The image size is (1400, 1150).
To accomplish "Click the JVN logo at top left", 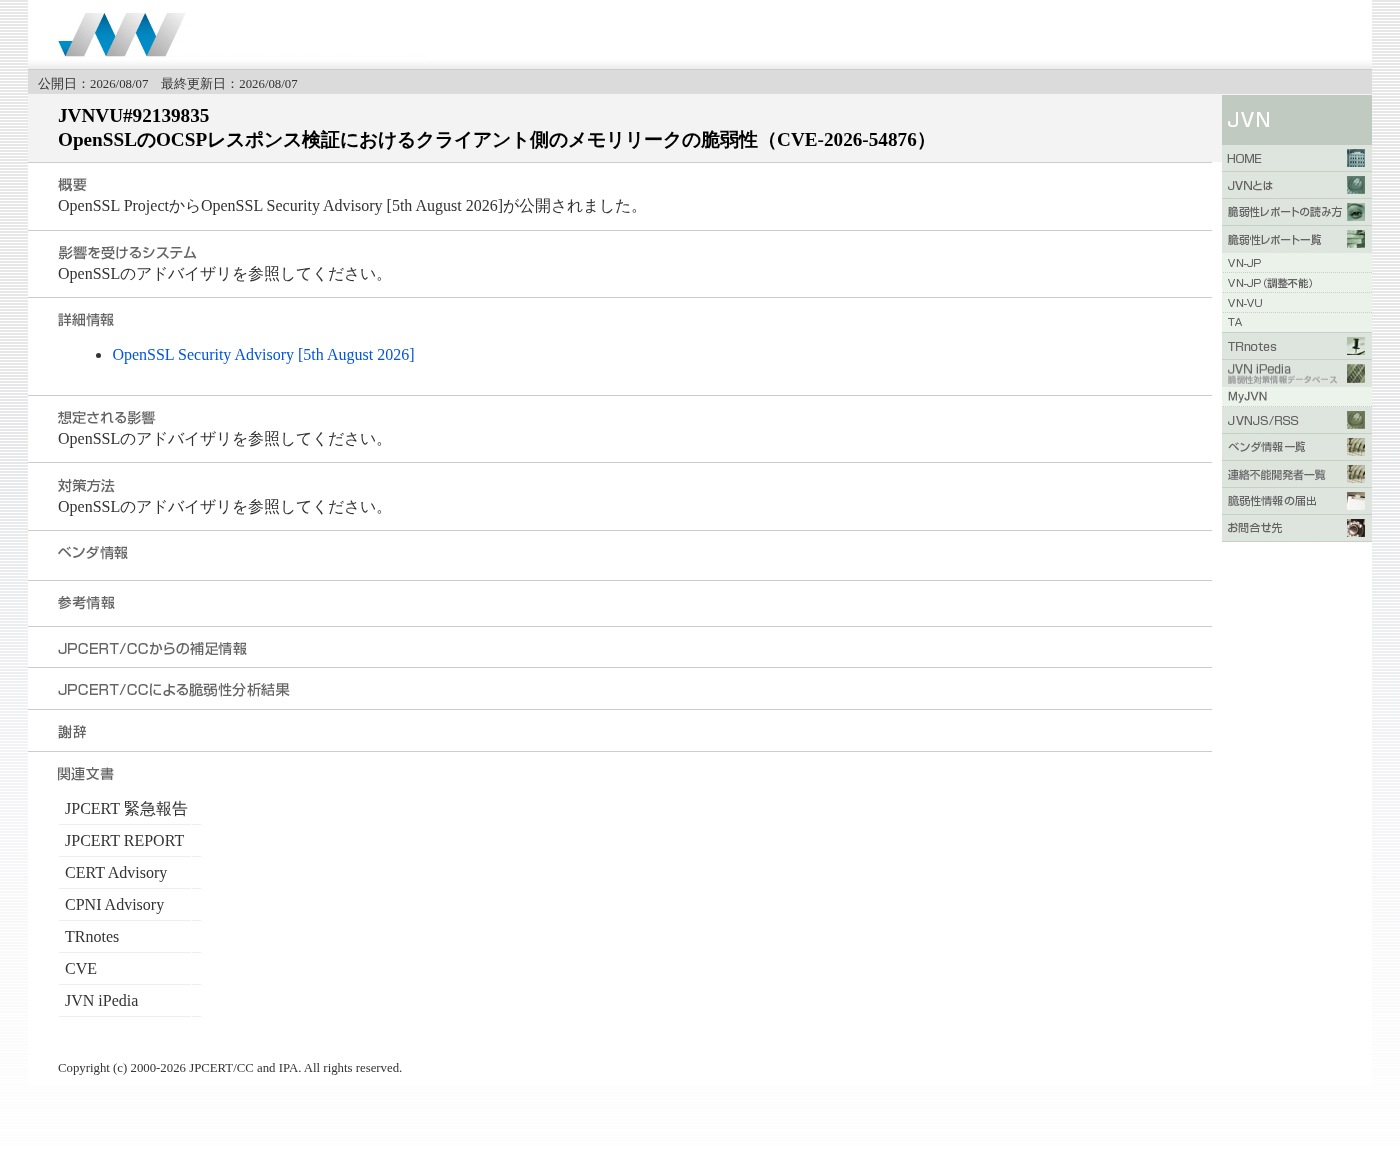I will (122, 35).
